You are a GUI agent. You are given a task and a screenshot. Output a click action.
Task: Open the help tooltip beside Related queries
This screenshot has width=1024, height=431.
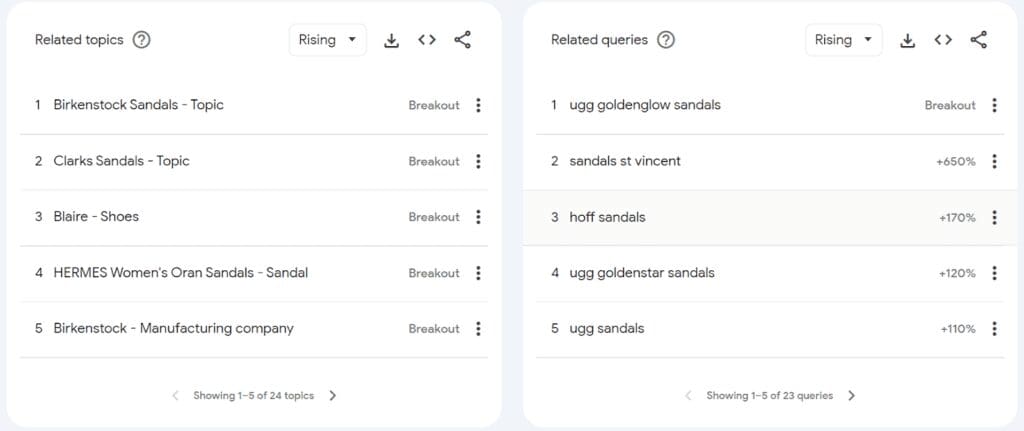tap(665, 40)
